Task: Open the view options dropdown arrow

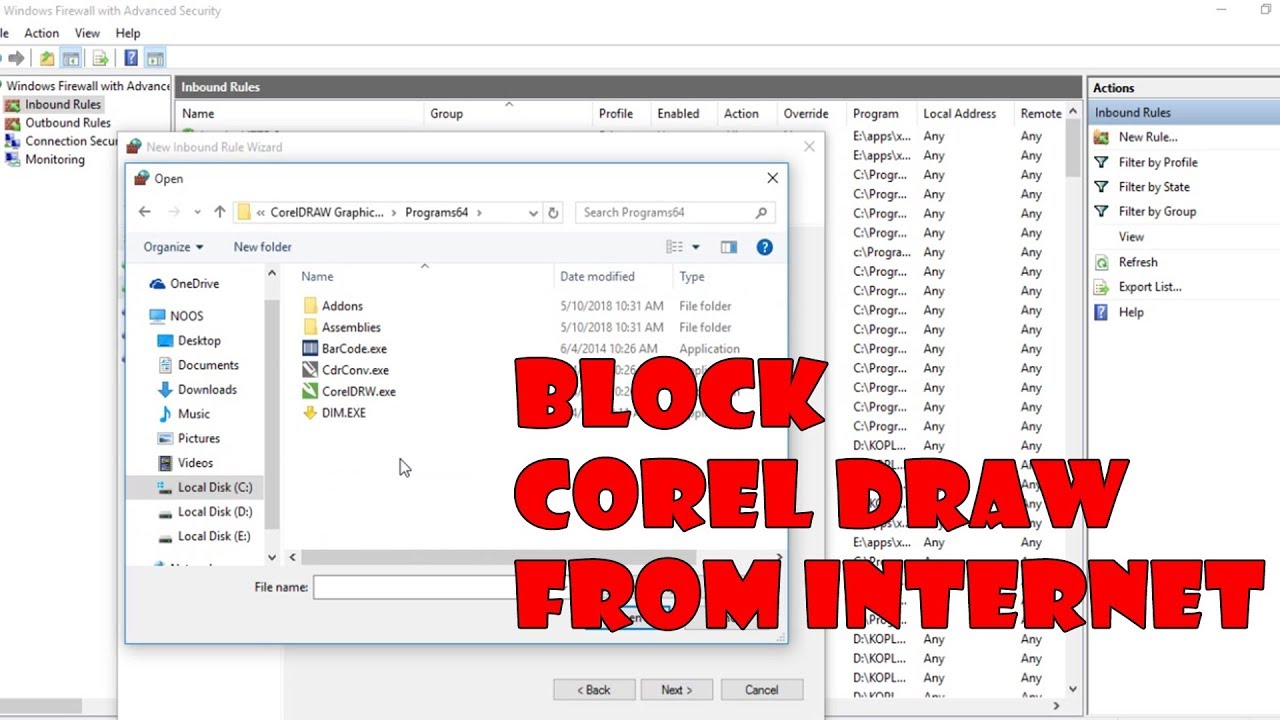Action: coord(696,247)
